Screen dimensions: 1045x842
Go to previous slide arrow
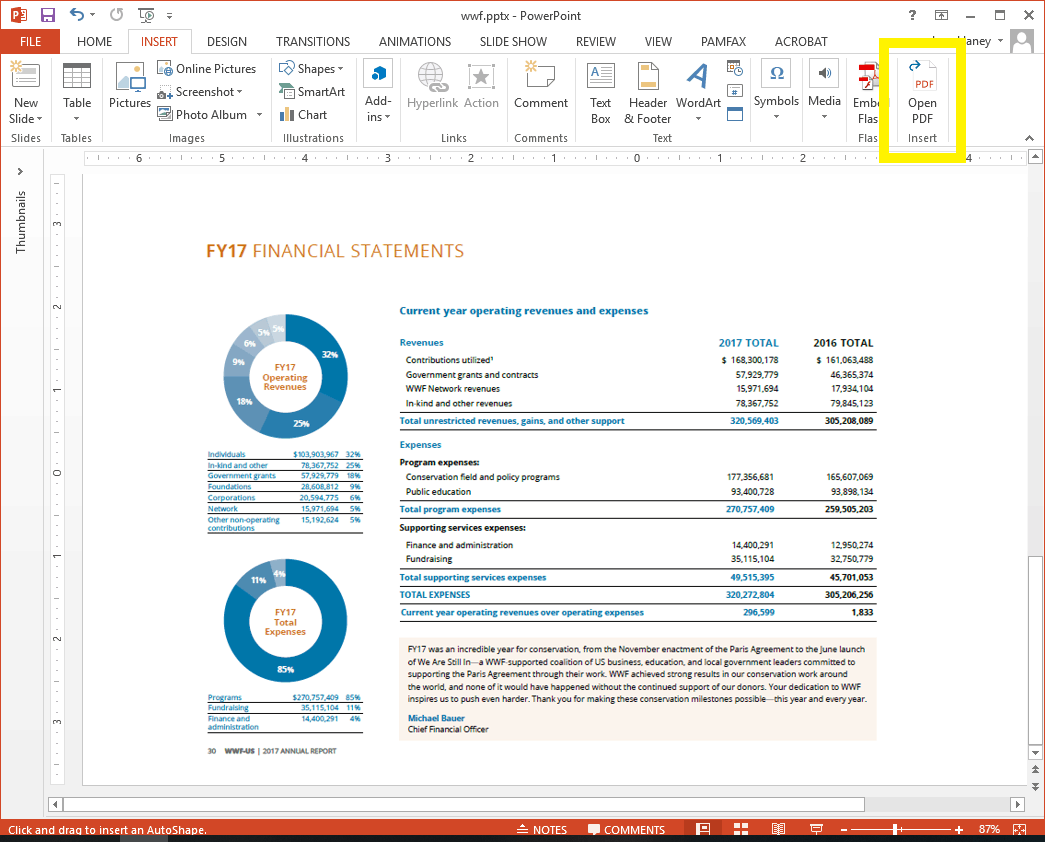1035,769
